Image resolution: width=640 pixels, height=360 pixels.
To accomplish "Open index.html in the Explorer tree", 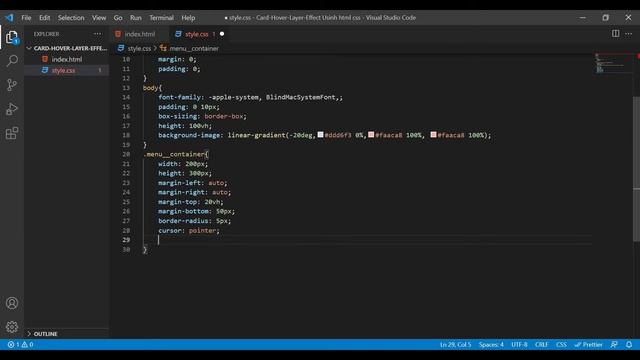I will point(67,59).
